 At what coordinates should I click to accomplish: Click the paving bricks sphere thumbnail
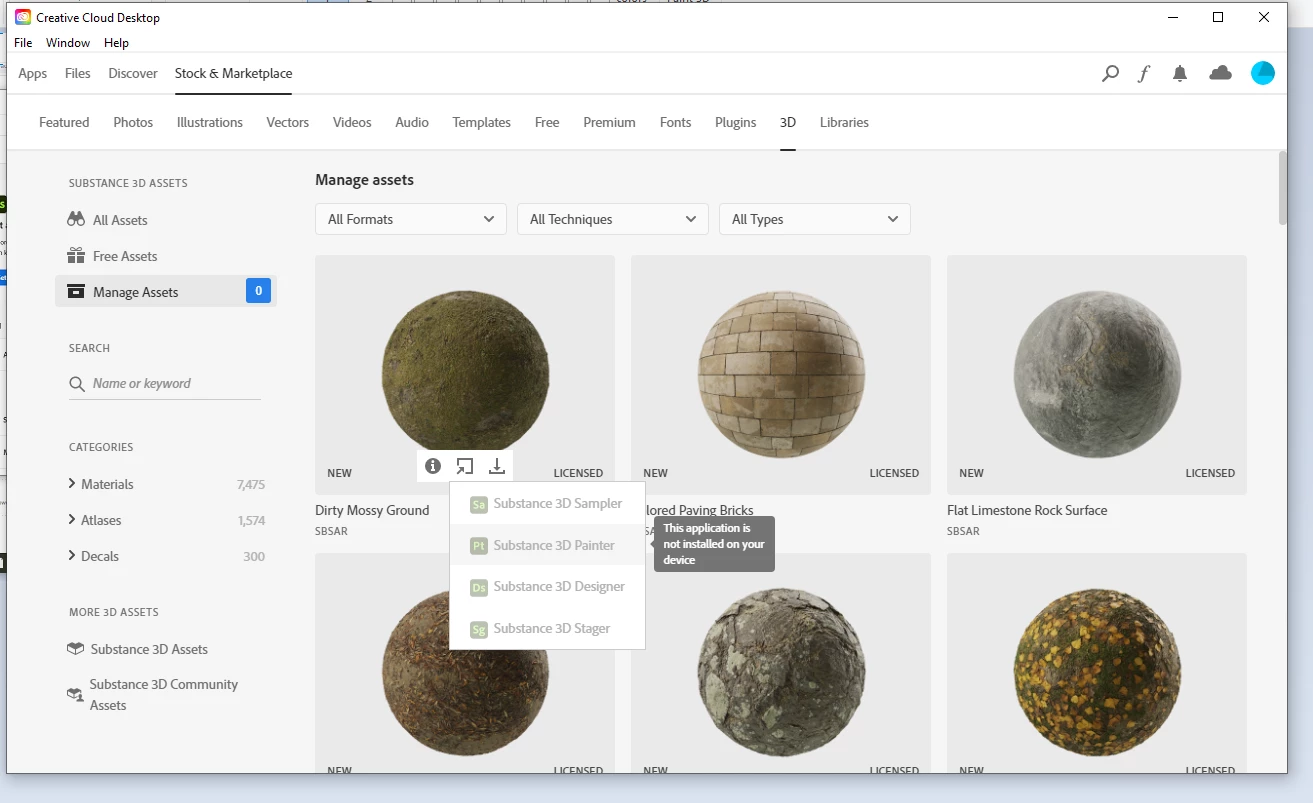[x=781, y=375]
